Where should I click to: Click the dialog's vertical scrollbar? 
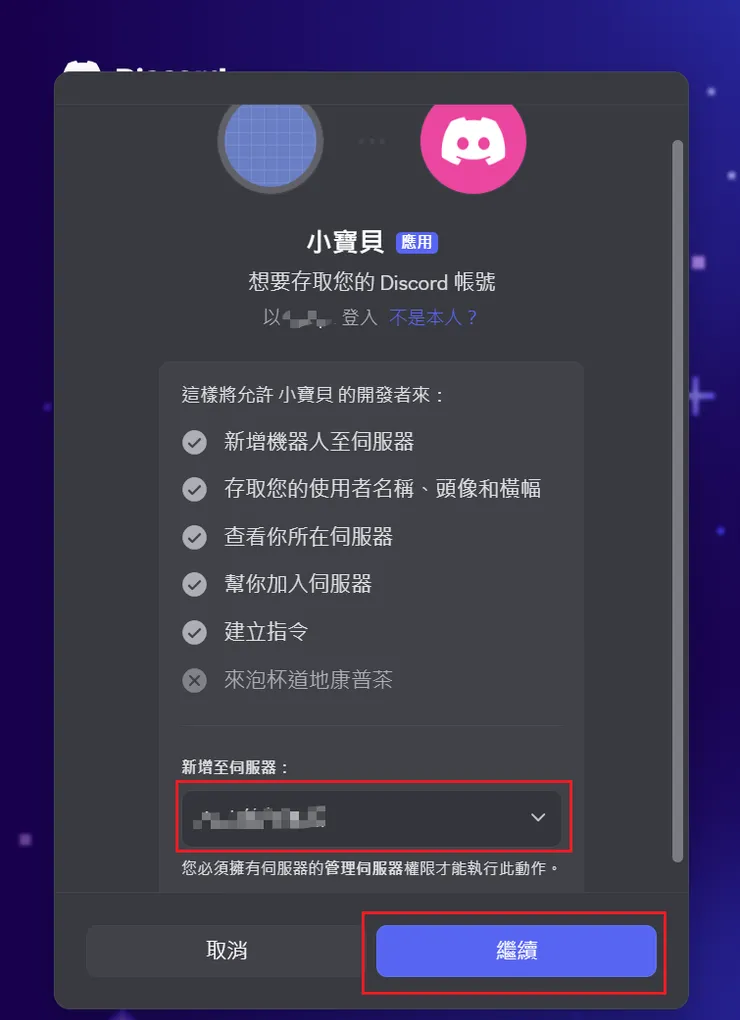[677, 501]
